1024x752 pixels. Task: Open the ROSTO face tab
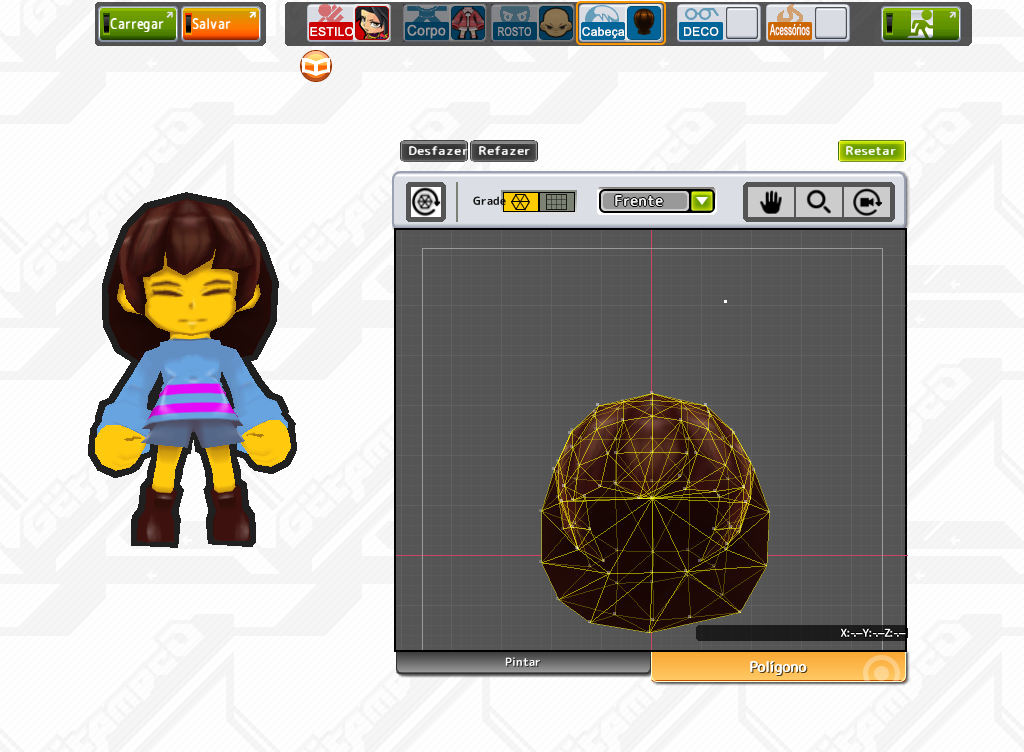[x=515, y=23]
